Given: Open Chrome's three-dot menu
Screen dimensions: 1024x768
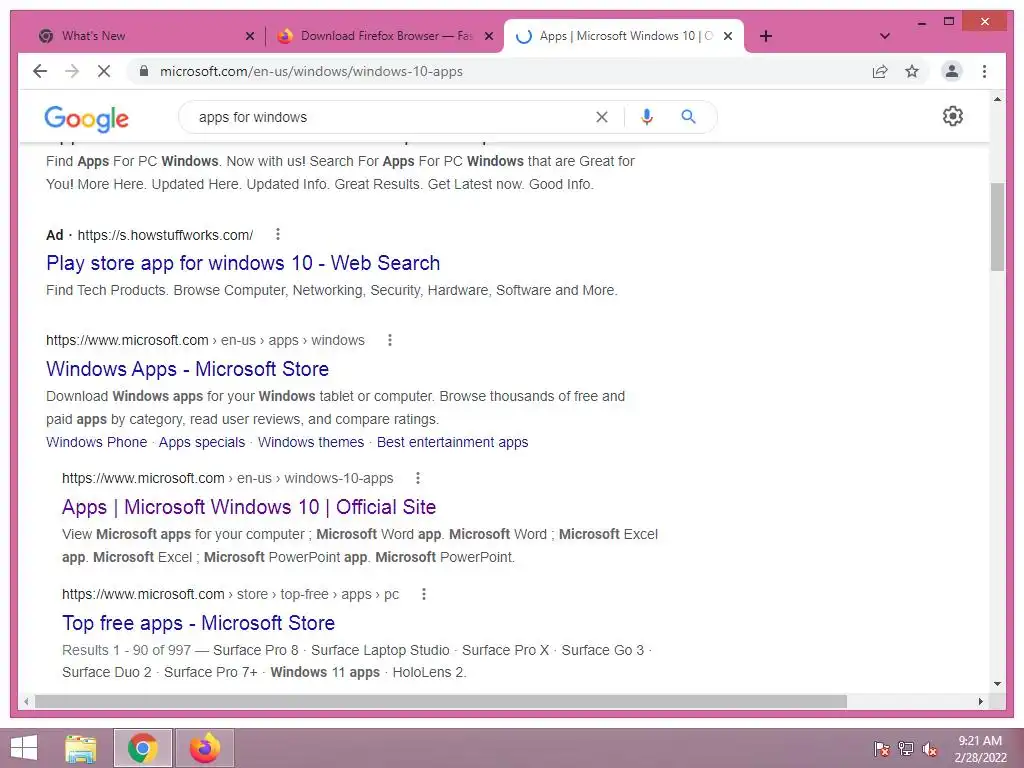Looking at the screenshot, I should (984, 71).
